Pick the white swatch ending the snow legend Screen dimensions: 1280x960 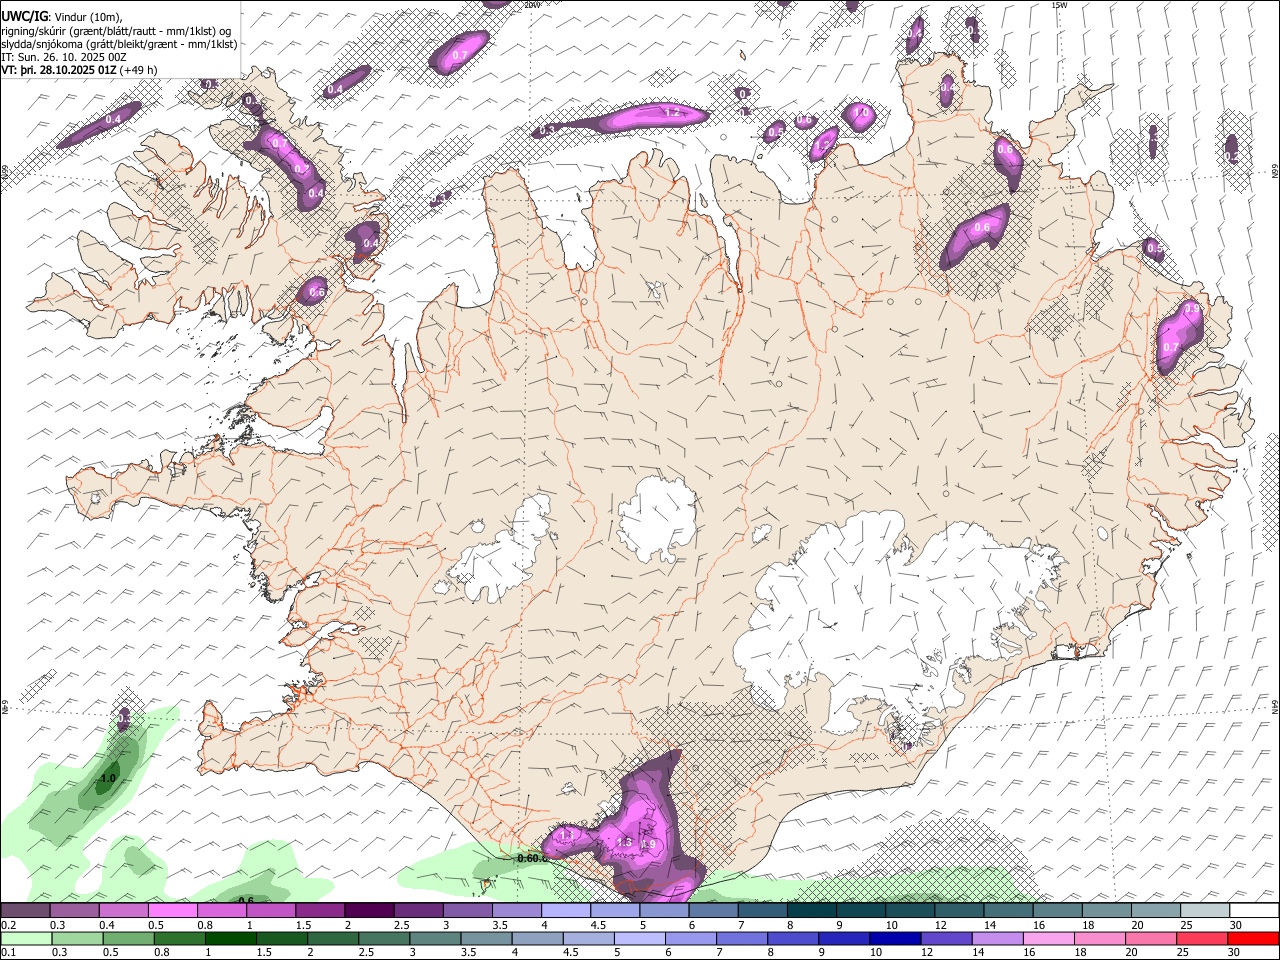1253,911
